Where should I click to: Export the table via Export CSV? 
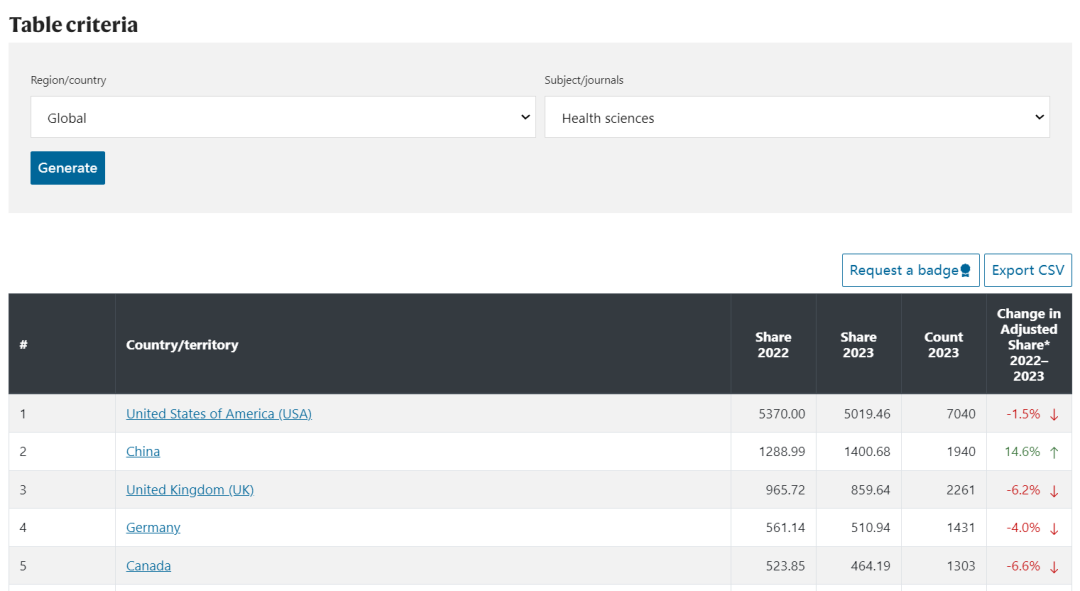1027,270
